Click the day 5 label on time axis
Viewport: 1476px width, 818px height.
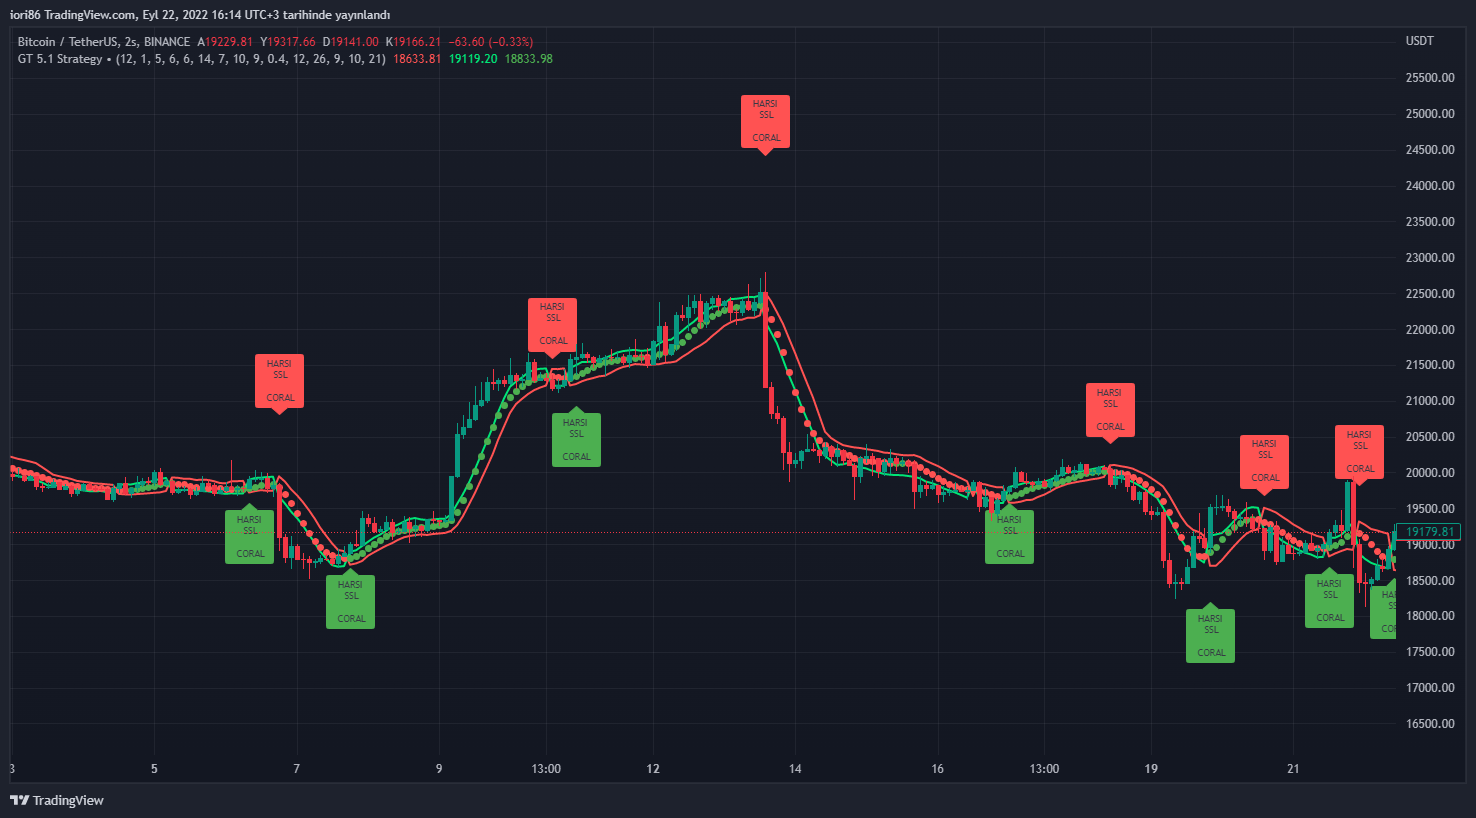(154, 769)
